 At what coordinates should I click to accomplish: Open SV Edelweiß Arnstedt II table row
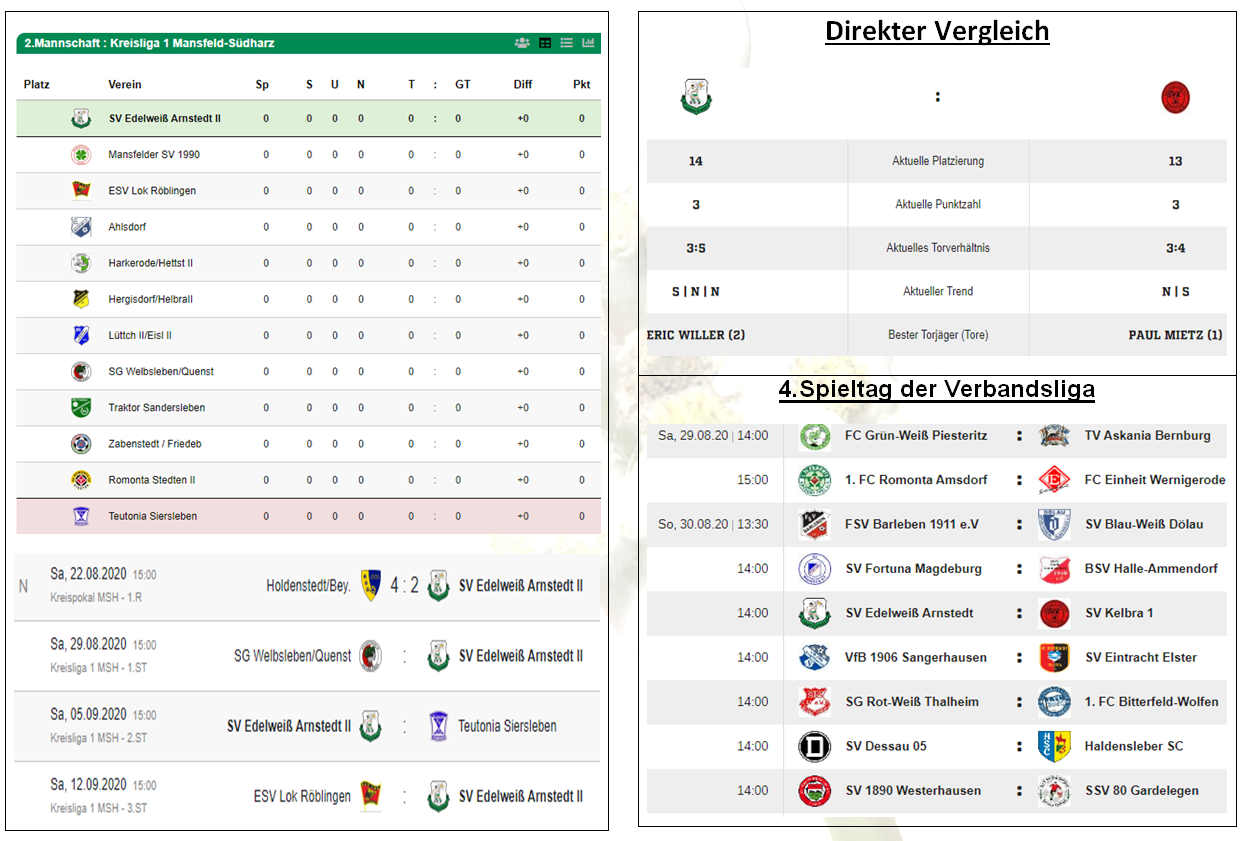tap(309, 119)
